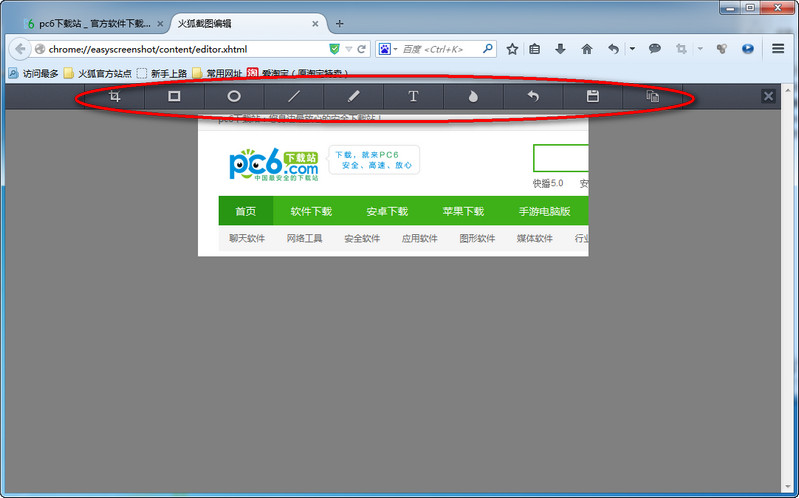Copy screenshot to clipboard icon

click(x=652, y=97)
